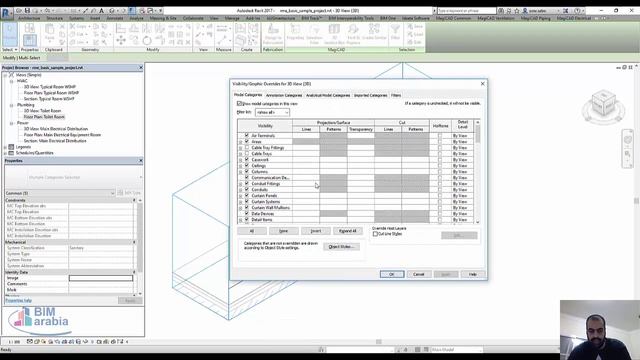This screenshot has height=360, width=640.
Task: Expand the Curtain Panels category row
Action: (241, 196)
